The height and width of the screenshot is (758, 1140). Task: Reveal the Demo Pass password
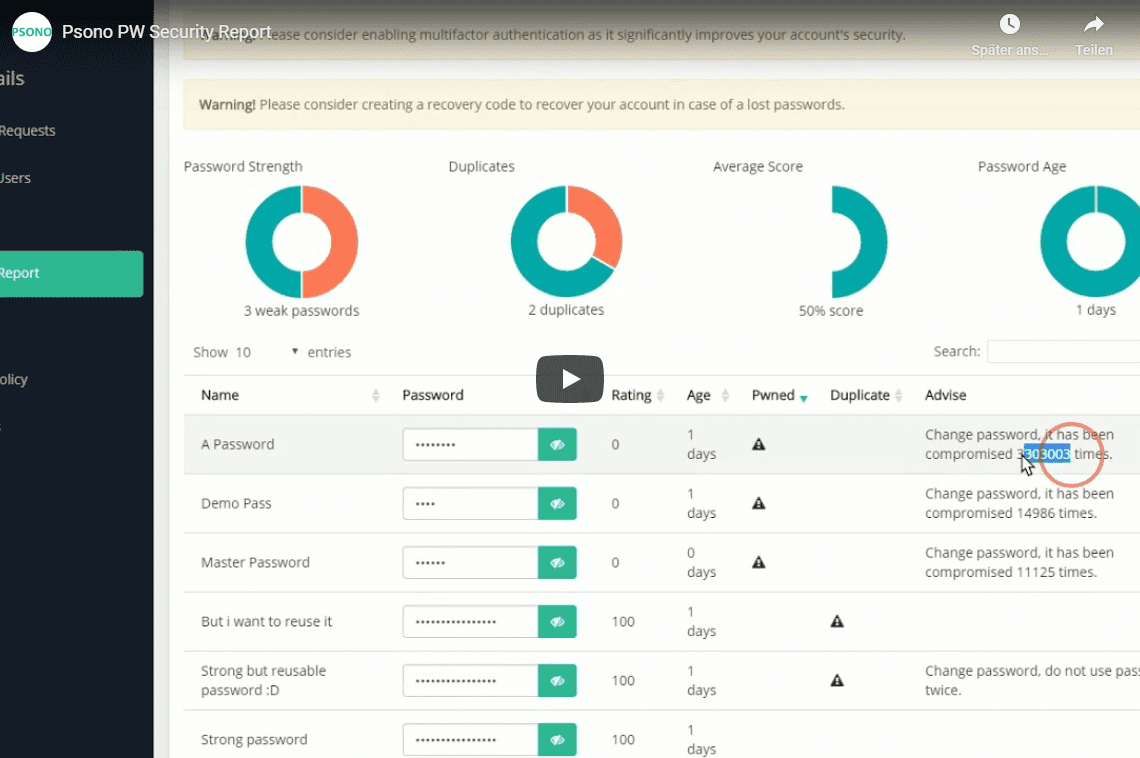click(557, 504)
